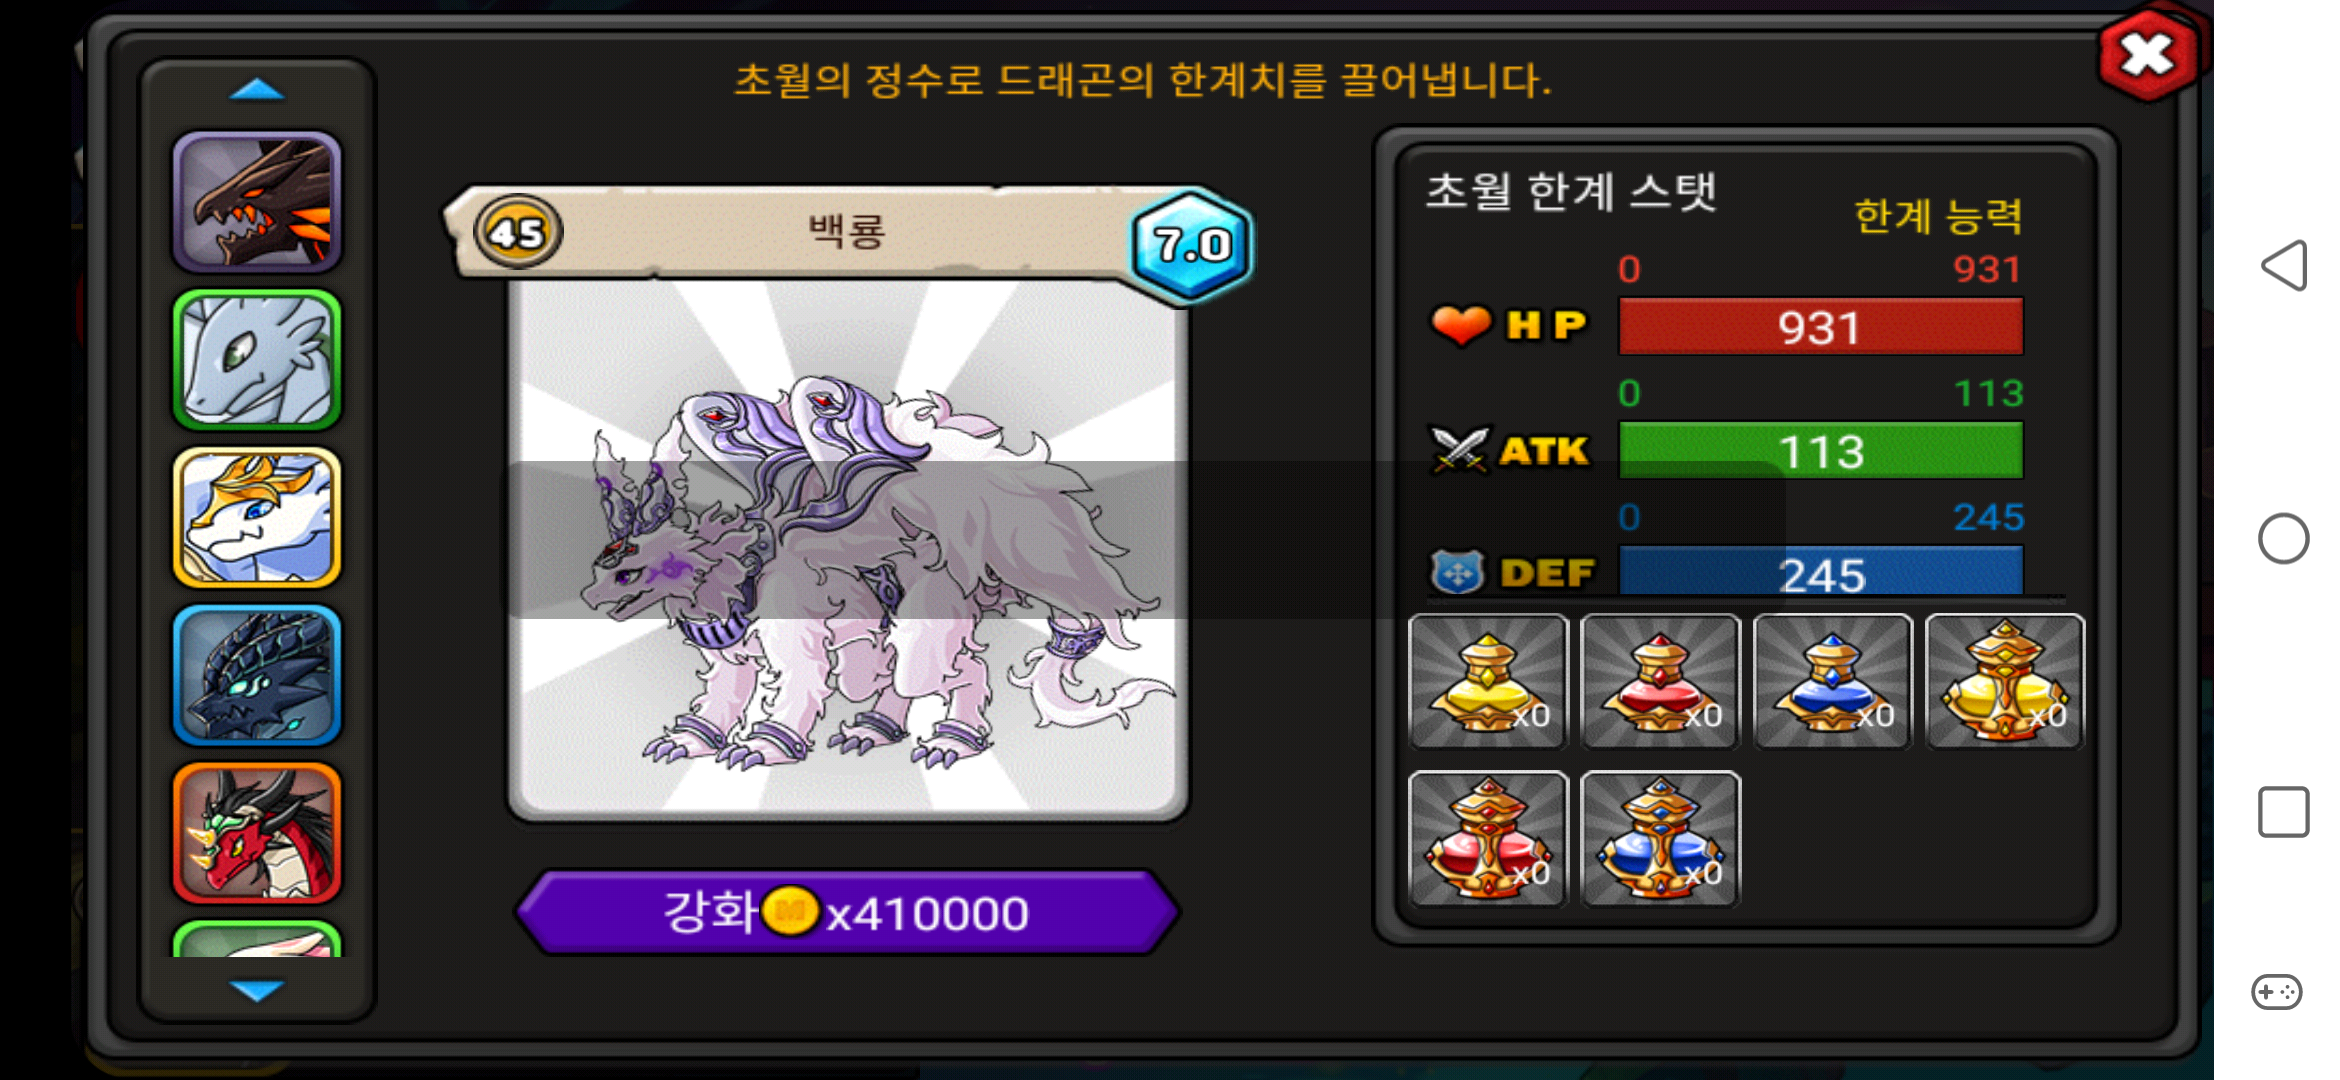Click the large blue essence potion
2340x1080 pixels.
(1660, 839)
